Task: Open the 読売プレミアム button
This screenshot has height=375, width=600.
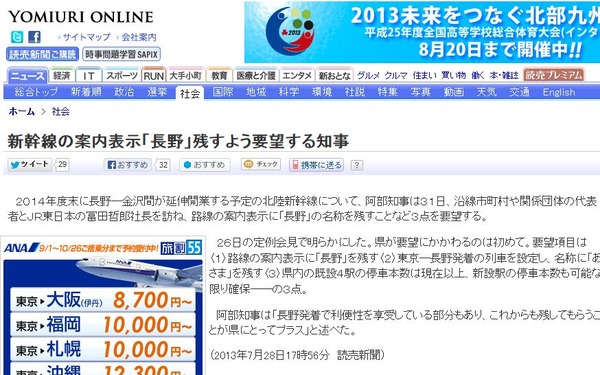Action: click(x=553, y=75)
